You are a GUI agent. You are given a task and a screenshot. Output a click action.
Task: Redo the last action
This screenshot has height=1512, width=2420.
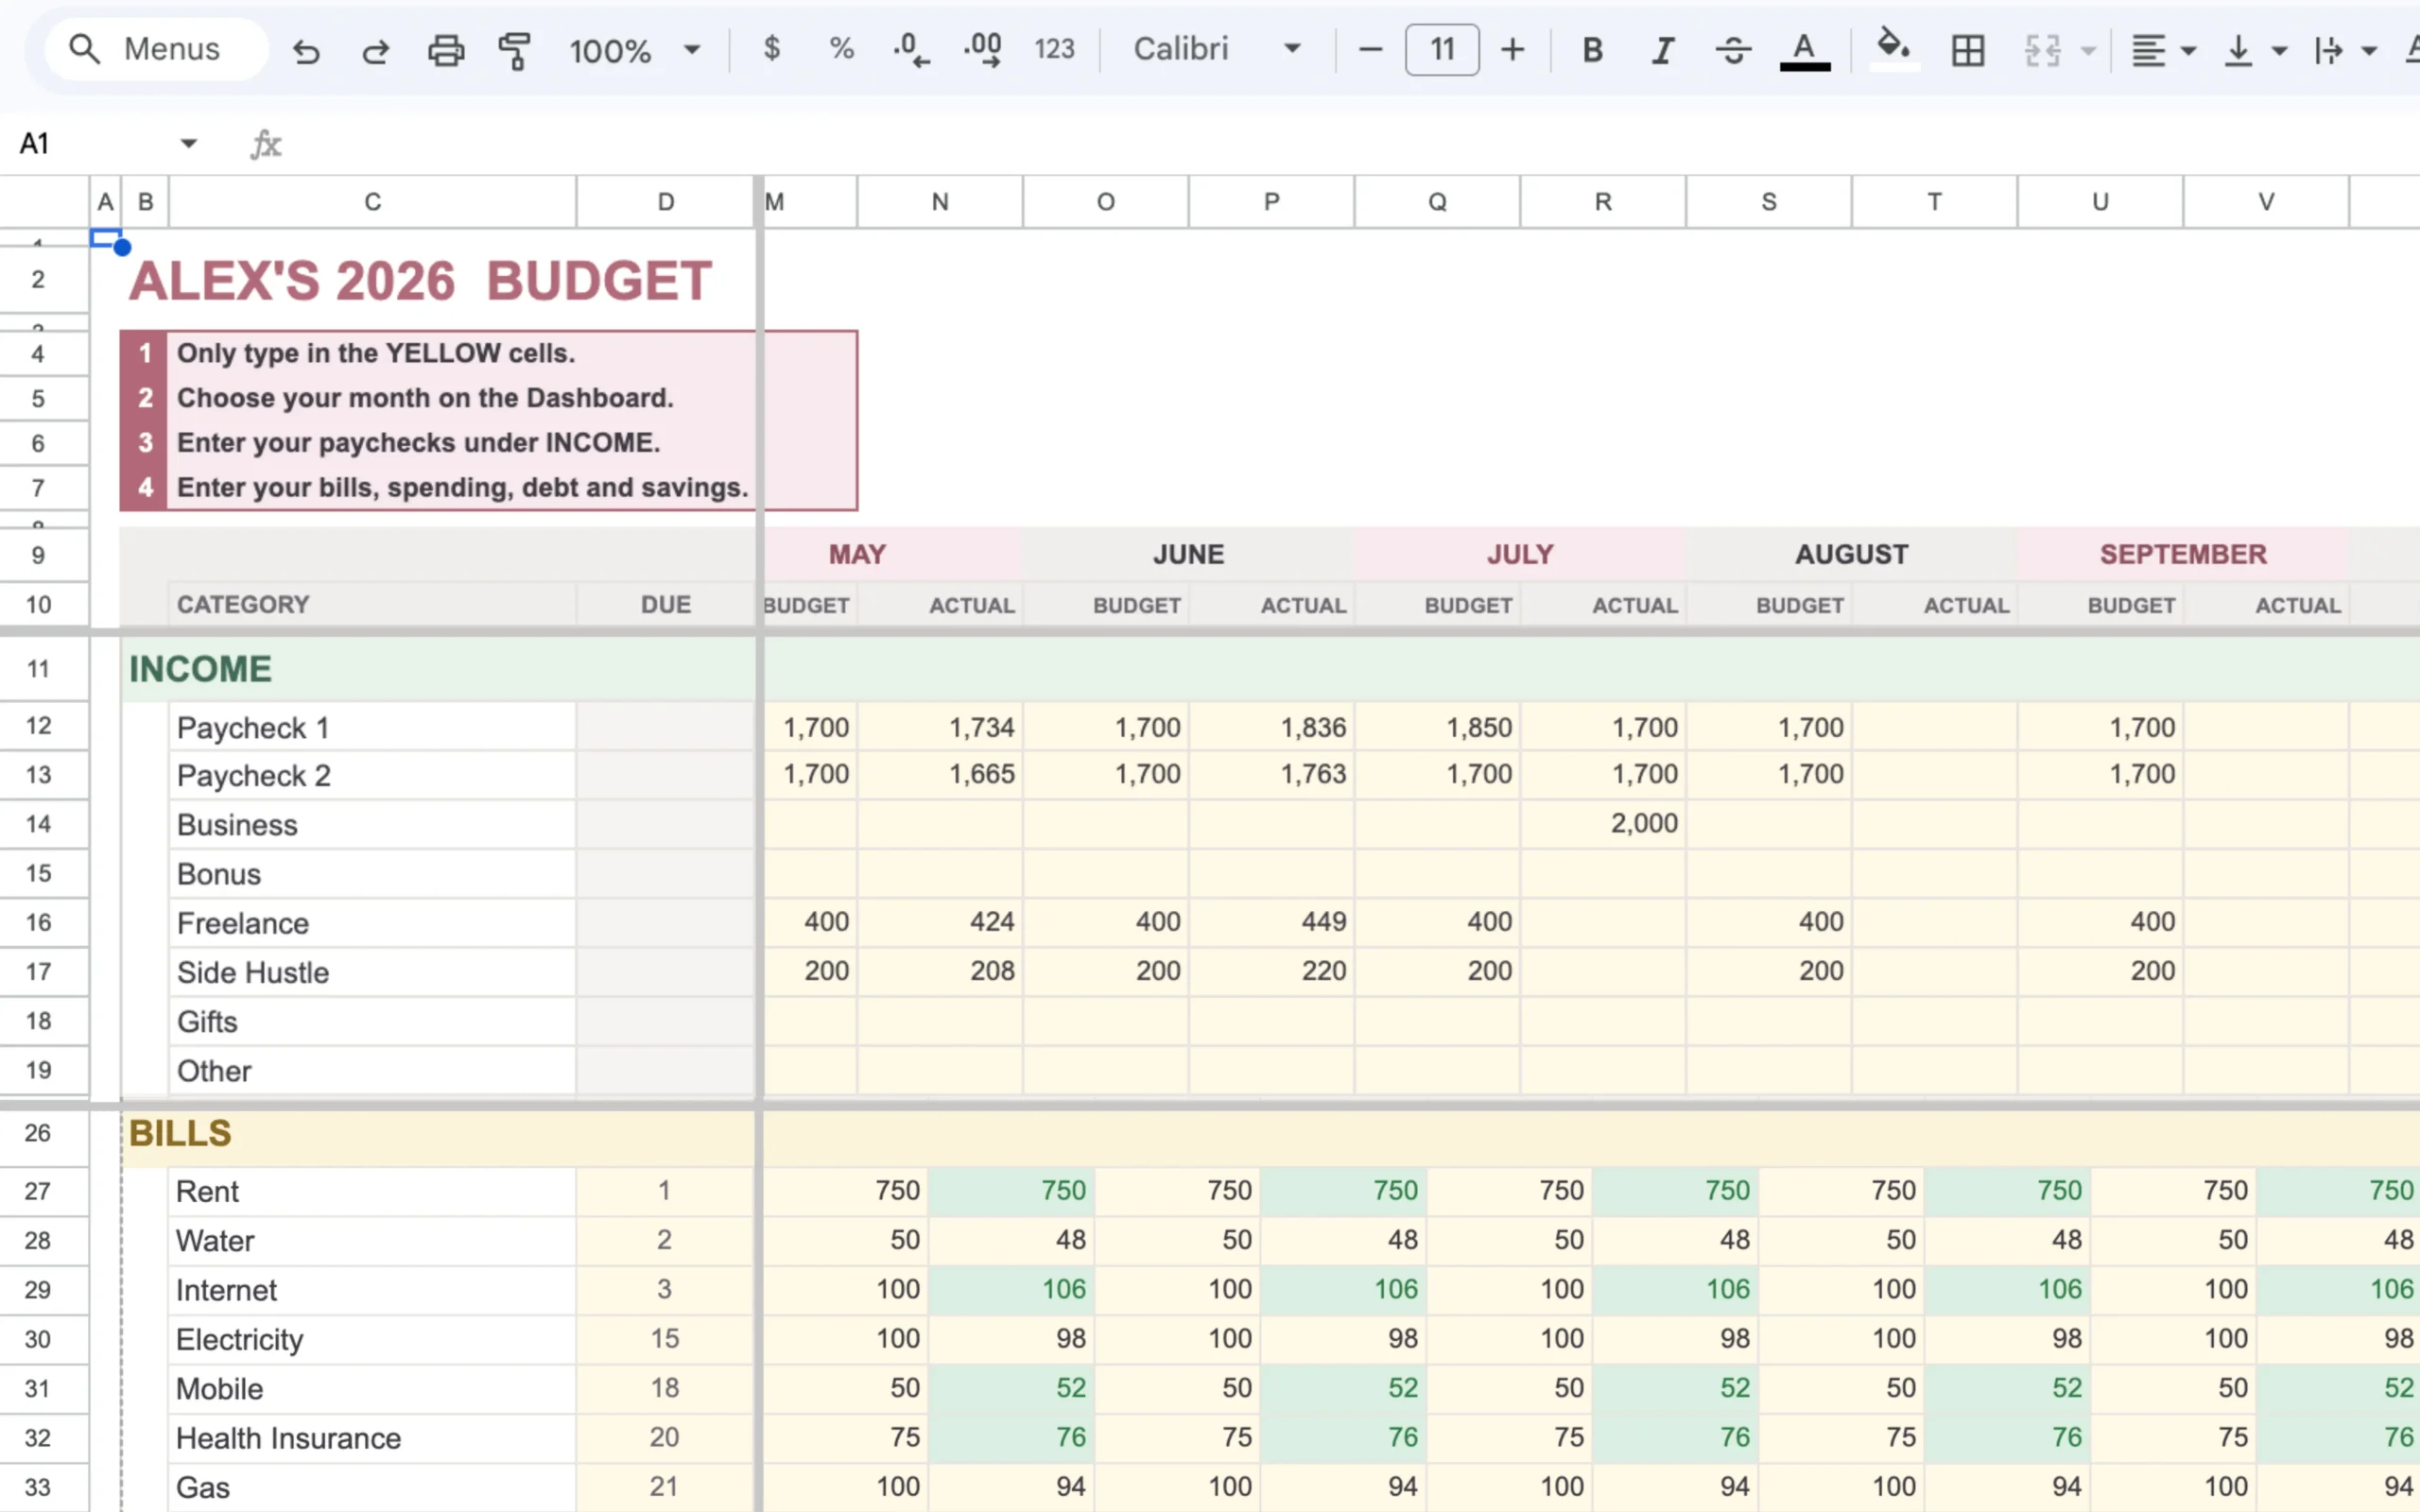[376, 50]
